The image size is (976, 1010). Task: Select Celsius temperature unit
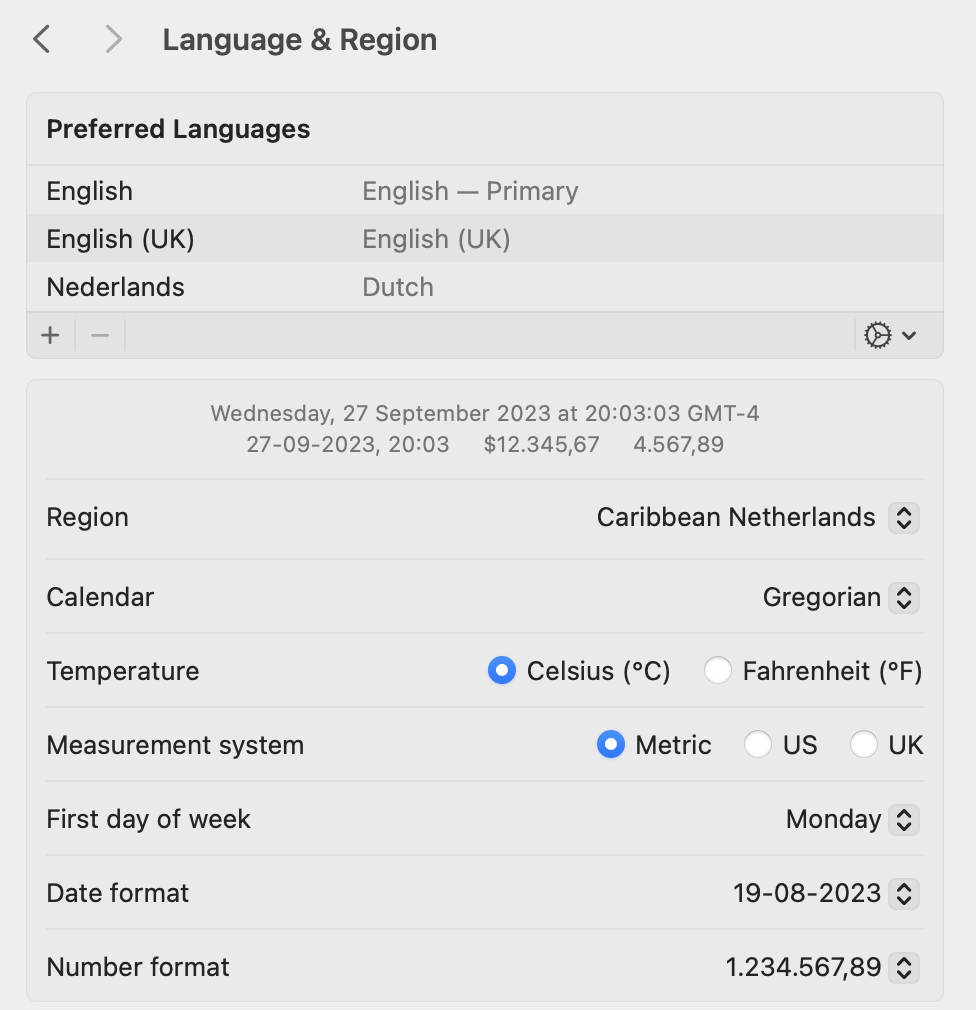[x=502, y=670]
